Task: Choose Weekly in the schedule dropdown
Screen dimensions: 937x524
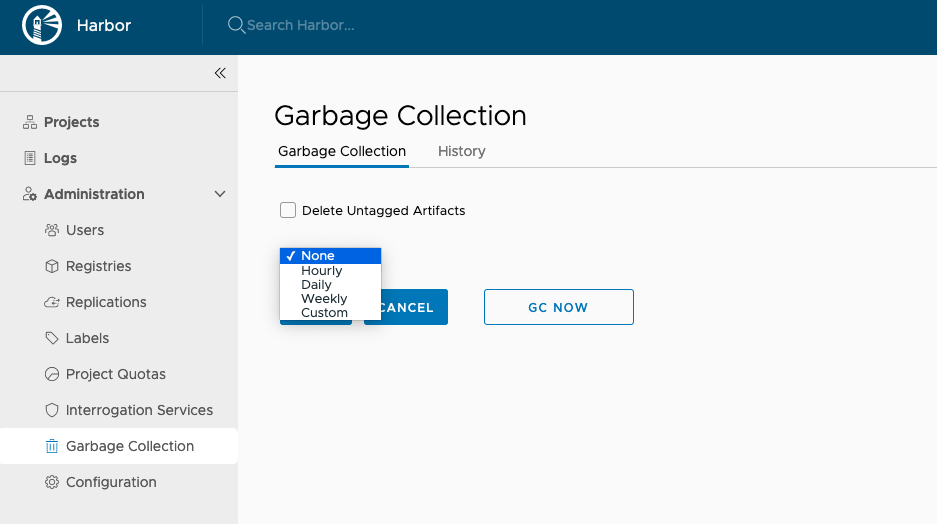Action: click(324, 298)
